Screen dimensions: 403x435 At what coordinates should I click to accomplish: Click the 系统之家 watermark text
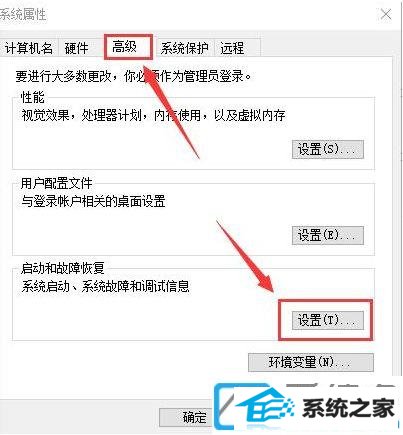(x=348, y=408)
